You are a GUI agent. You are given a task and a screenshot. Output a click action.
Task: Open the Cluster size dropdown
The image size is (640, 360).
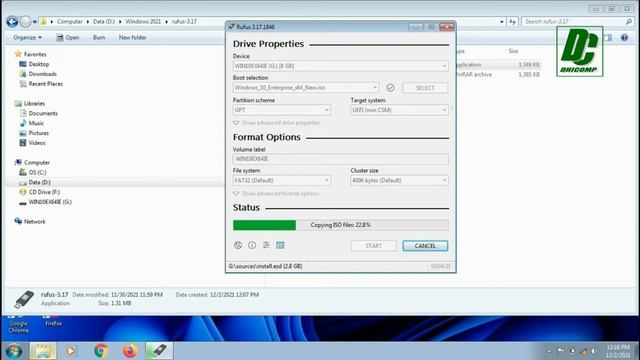(399, 180)
